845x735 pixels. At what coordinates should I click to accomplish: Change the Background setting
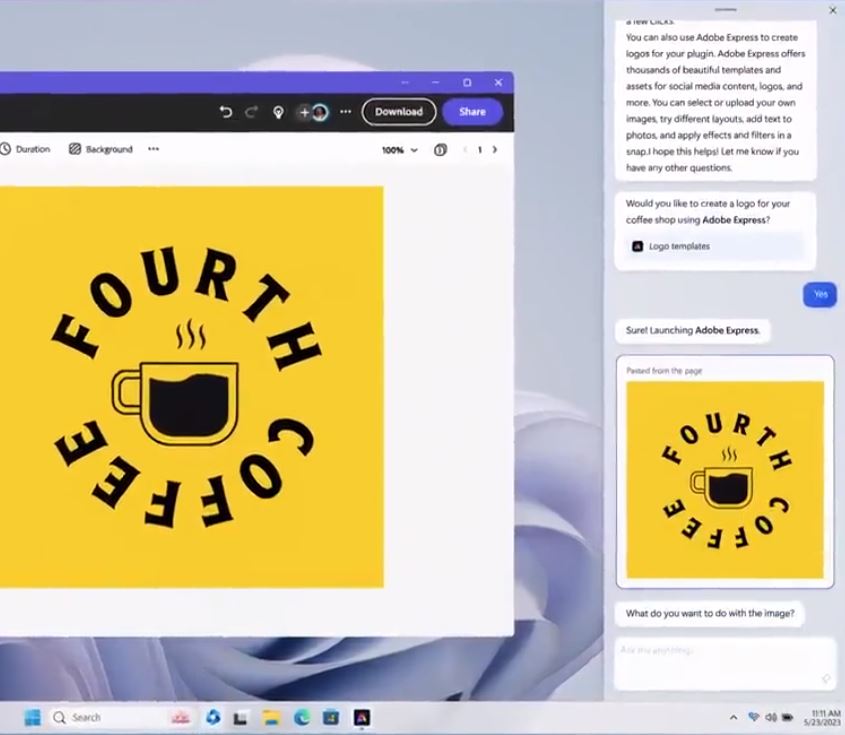coord(101,149)
